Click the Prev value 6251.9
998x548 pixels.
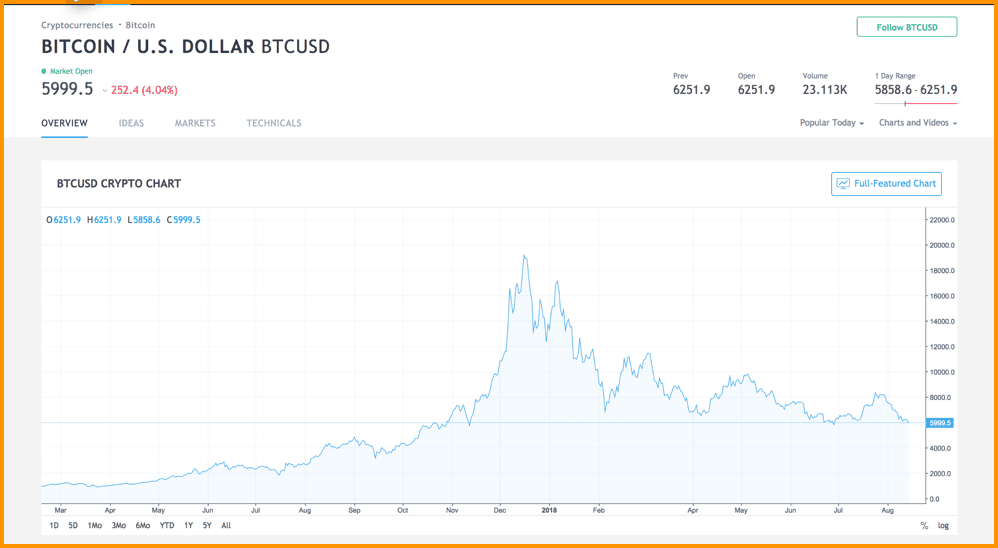[x=691, y=90]
